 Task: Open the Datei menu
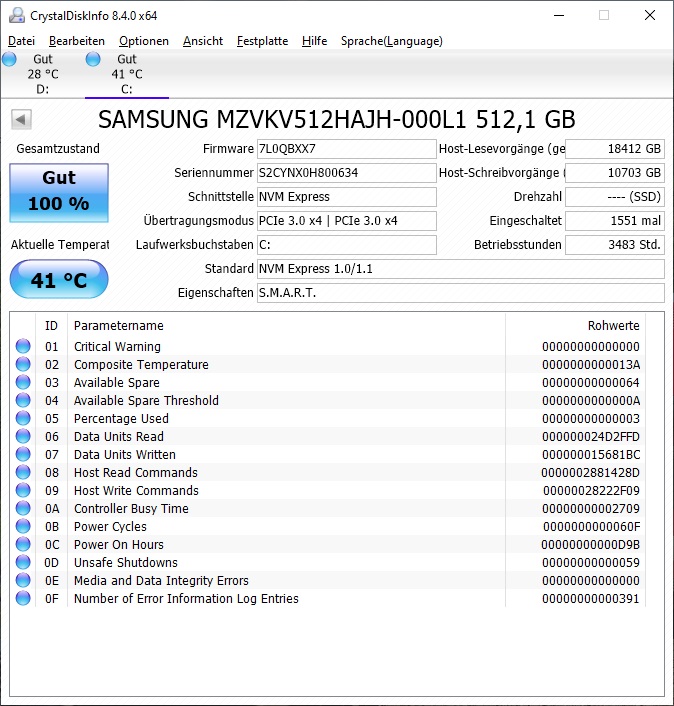coord(21,41)
